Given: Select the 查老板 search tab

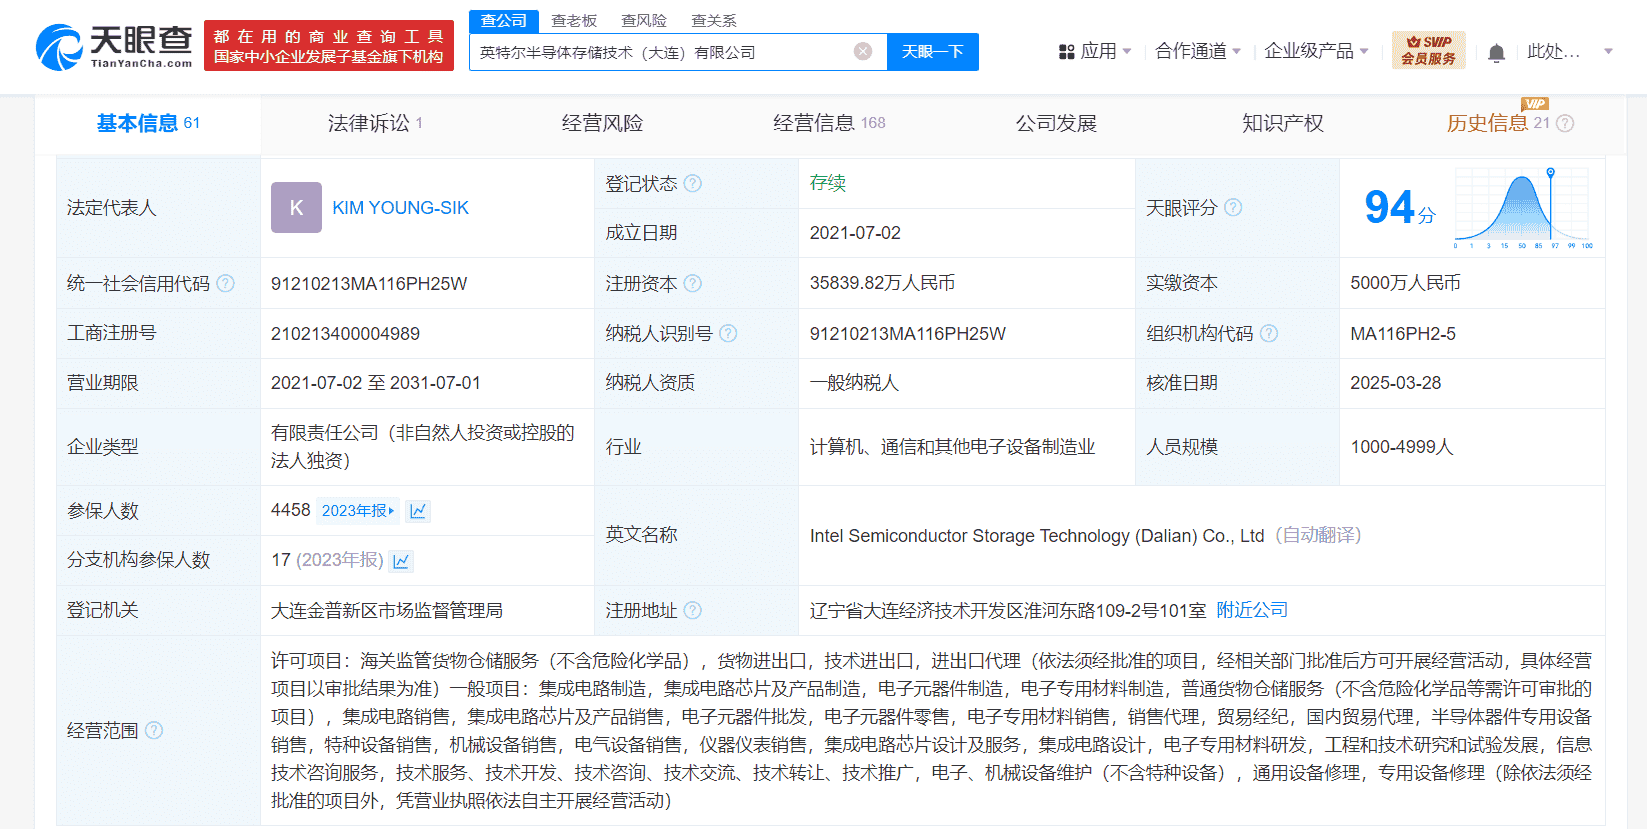Looking at the screenshot, I should 574,21.
